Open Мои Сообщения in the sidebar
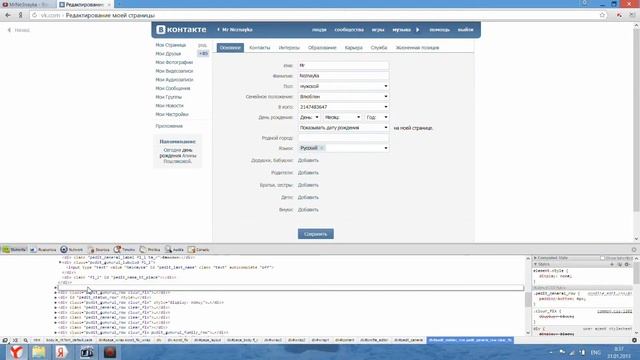The width and height of the screenshot is (640, 360). click(173, 88)
